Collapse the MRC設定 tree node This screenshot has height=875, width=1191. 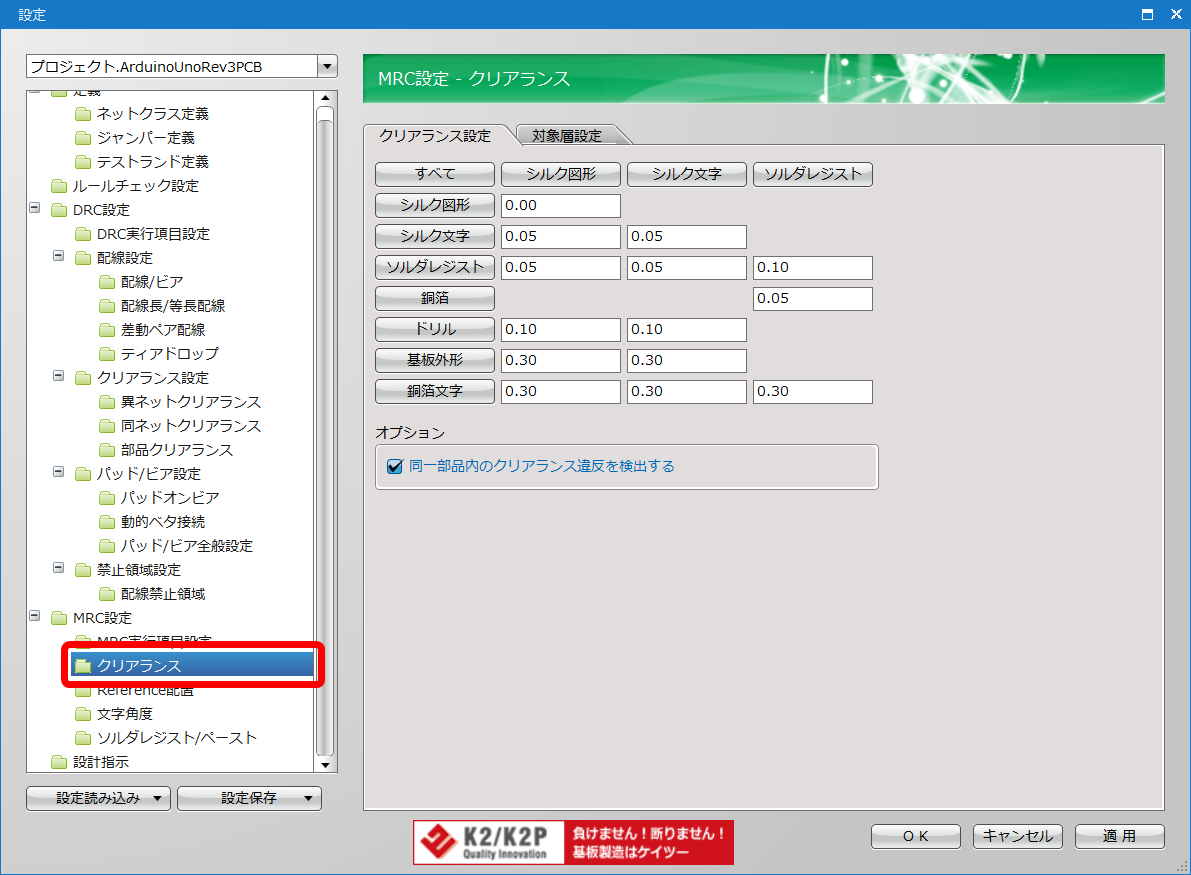[x=35, y=618]
